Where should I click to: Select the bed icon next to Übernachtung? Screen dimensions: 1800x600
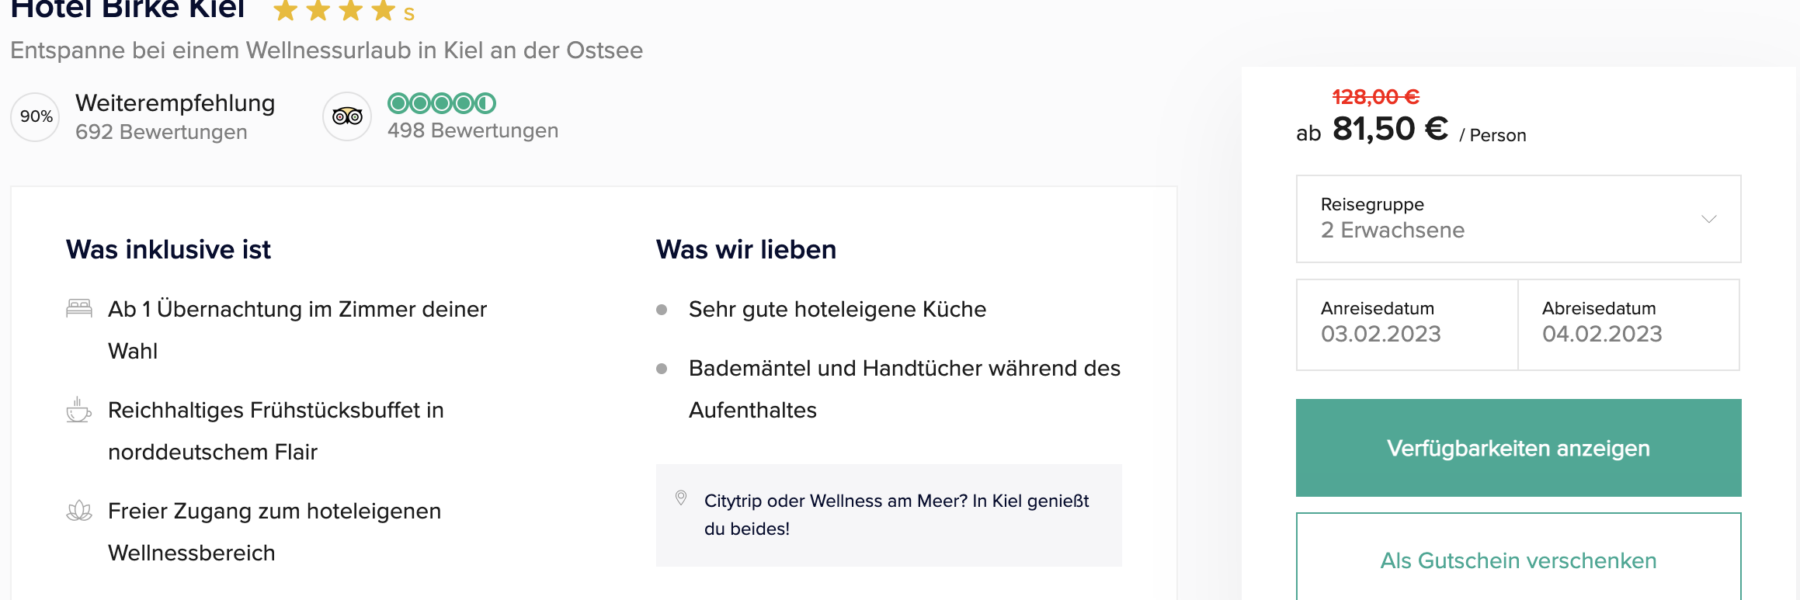pos(78,308)
